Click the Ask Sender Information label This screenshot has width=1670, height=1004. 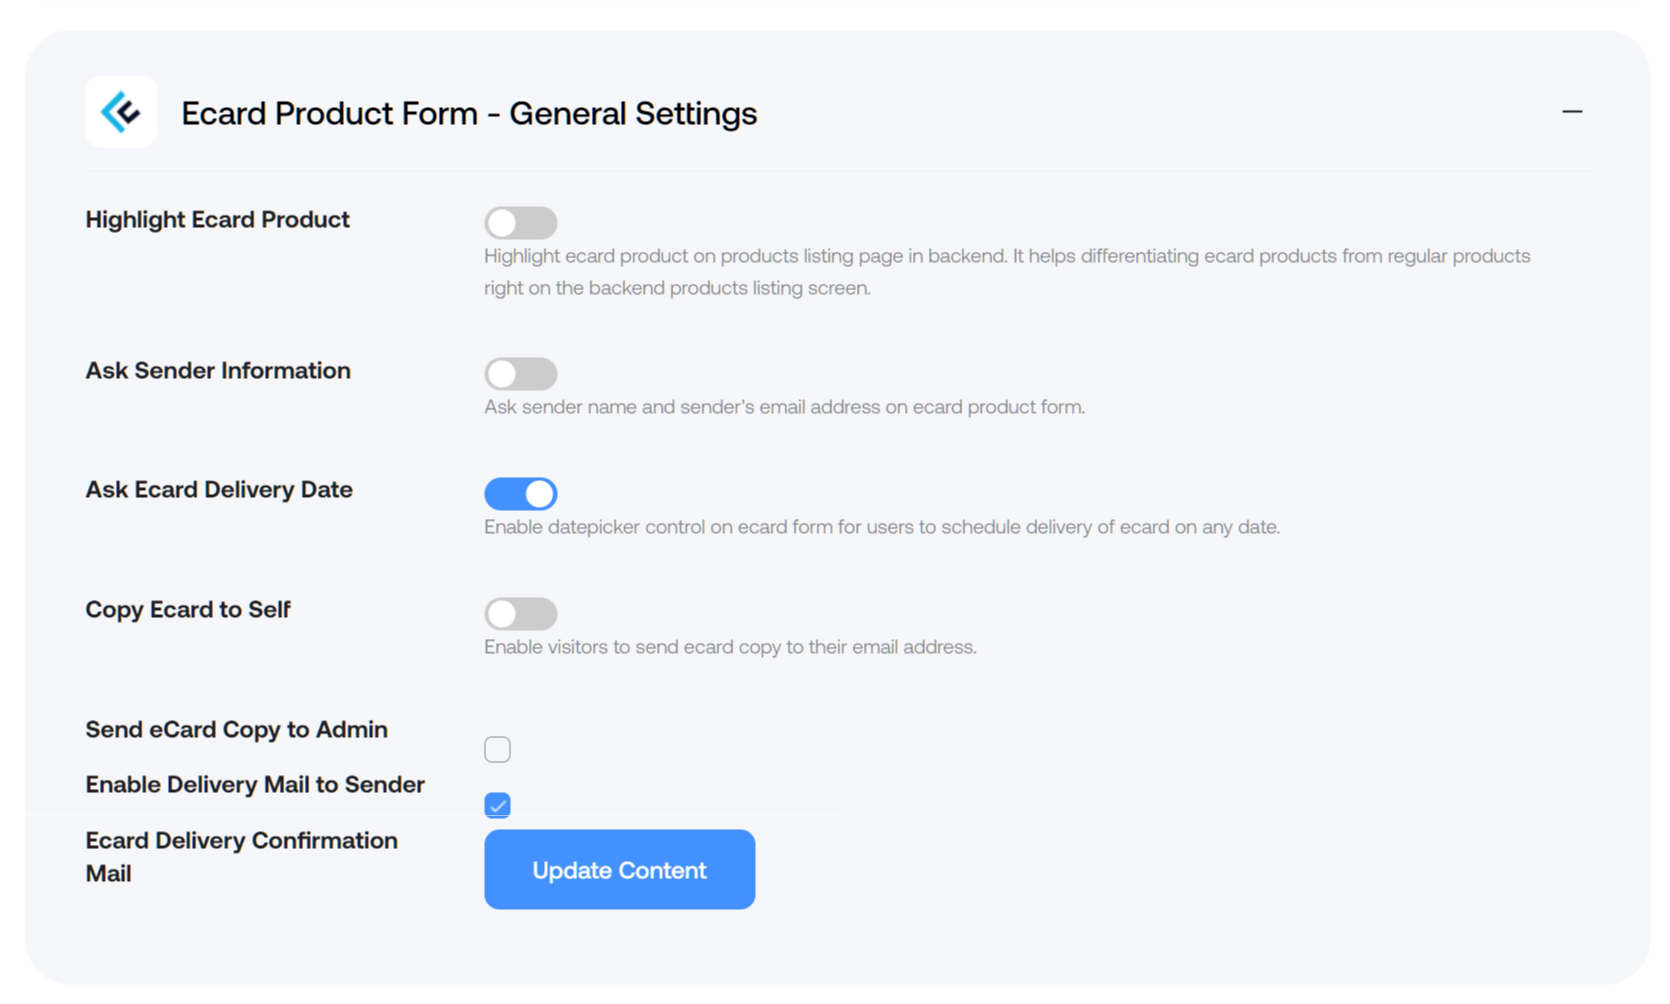[218, 371]
